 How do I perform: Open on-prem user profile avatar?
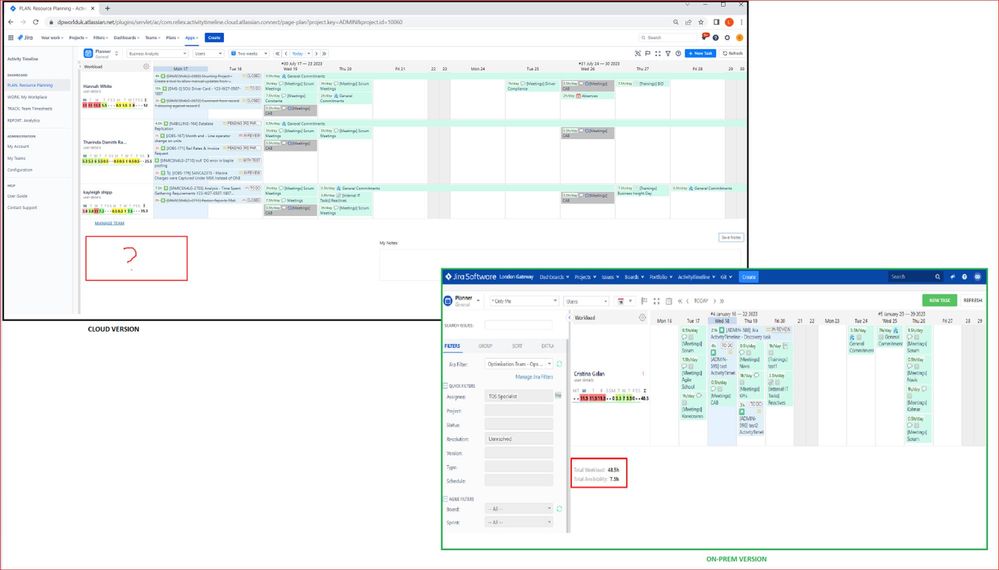[977, 276]
